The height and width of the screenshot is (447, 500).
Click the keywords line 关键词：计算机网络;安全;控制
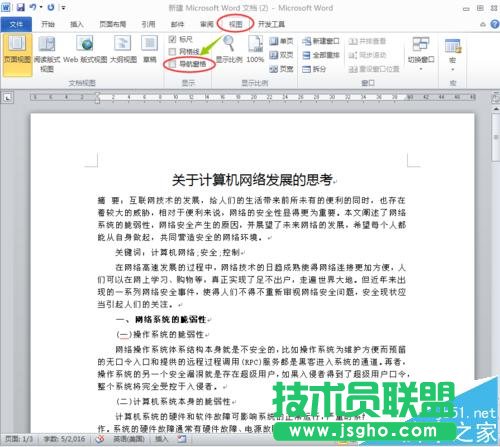coord(178,252)
